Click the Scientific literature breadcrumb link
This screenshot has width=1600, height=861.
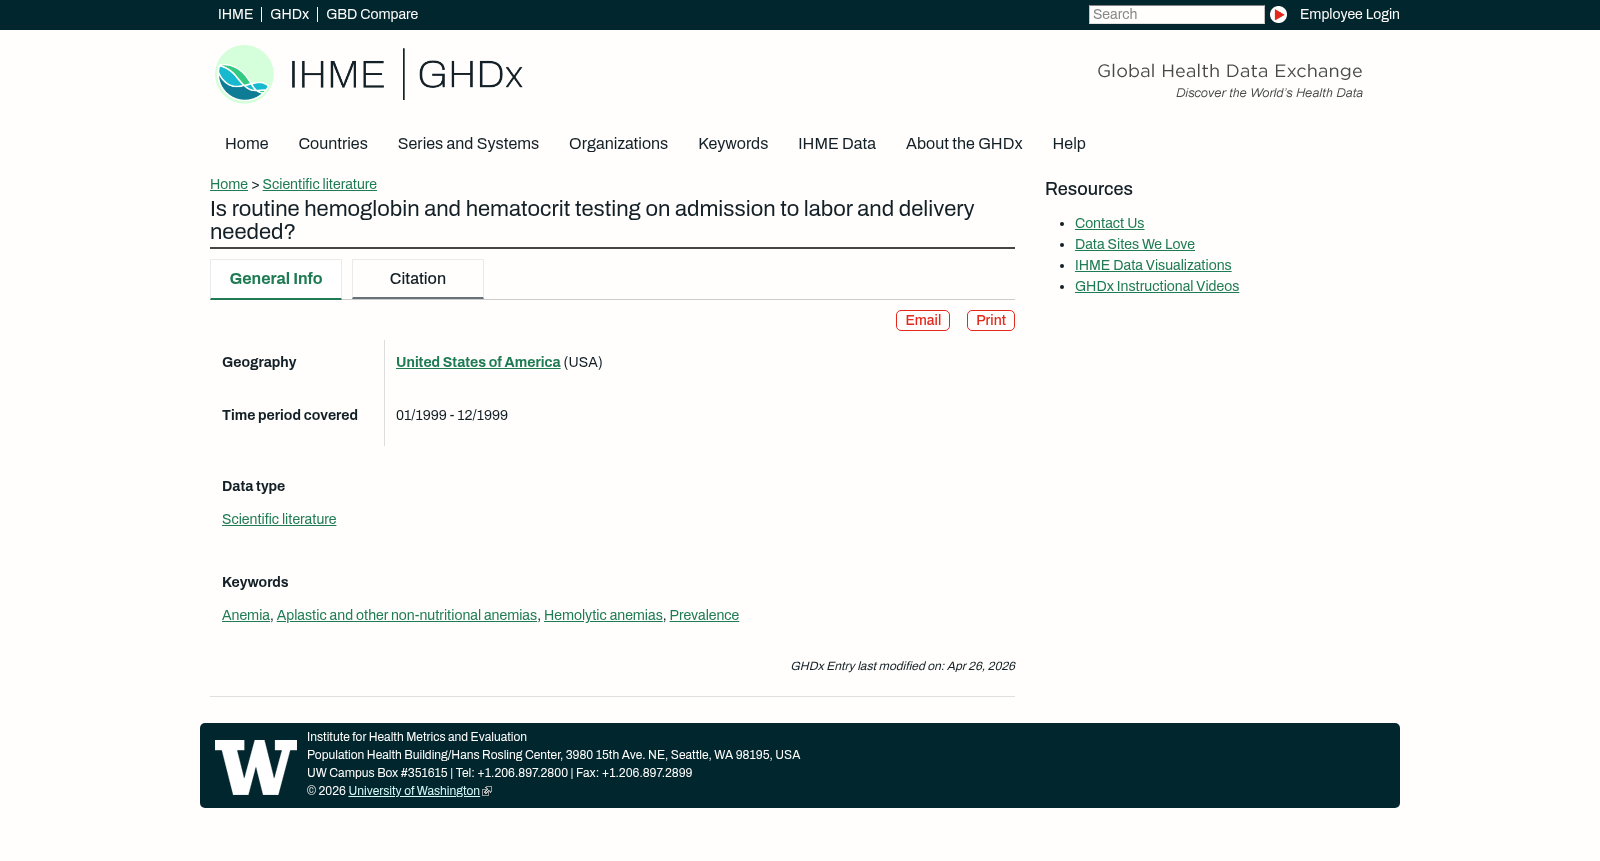(x=320, y=184)
